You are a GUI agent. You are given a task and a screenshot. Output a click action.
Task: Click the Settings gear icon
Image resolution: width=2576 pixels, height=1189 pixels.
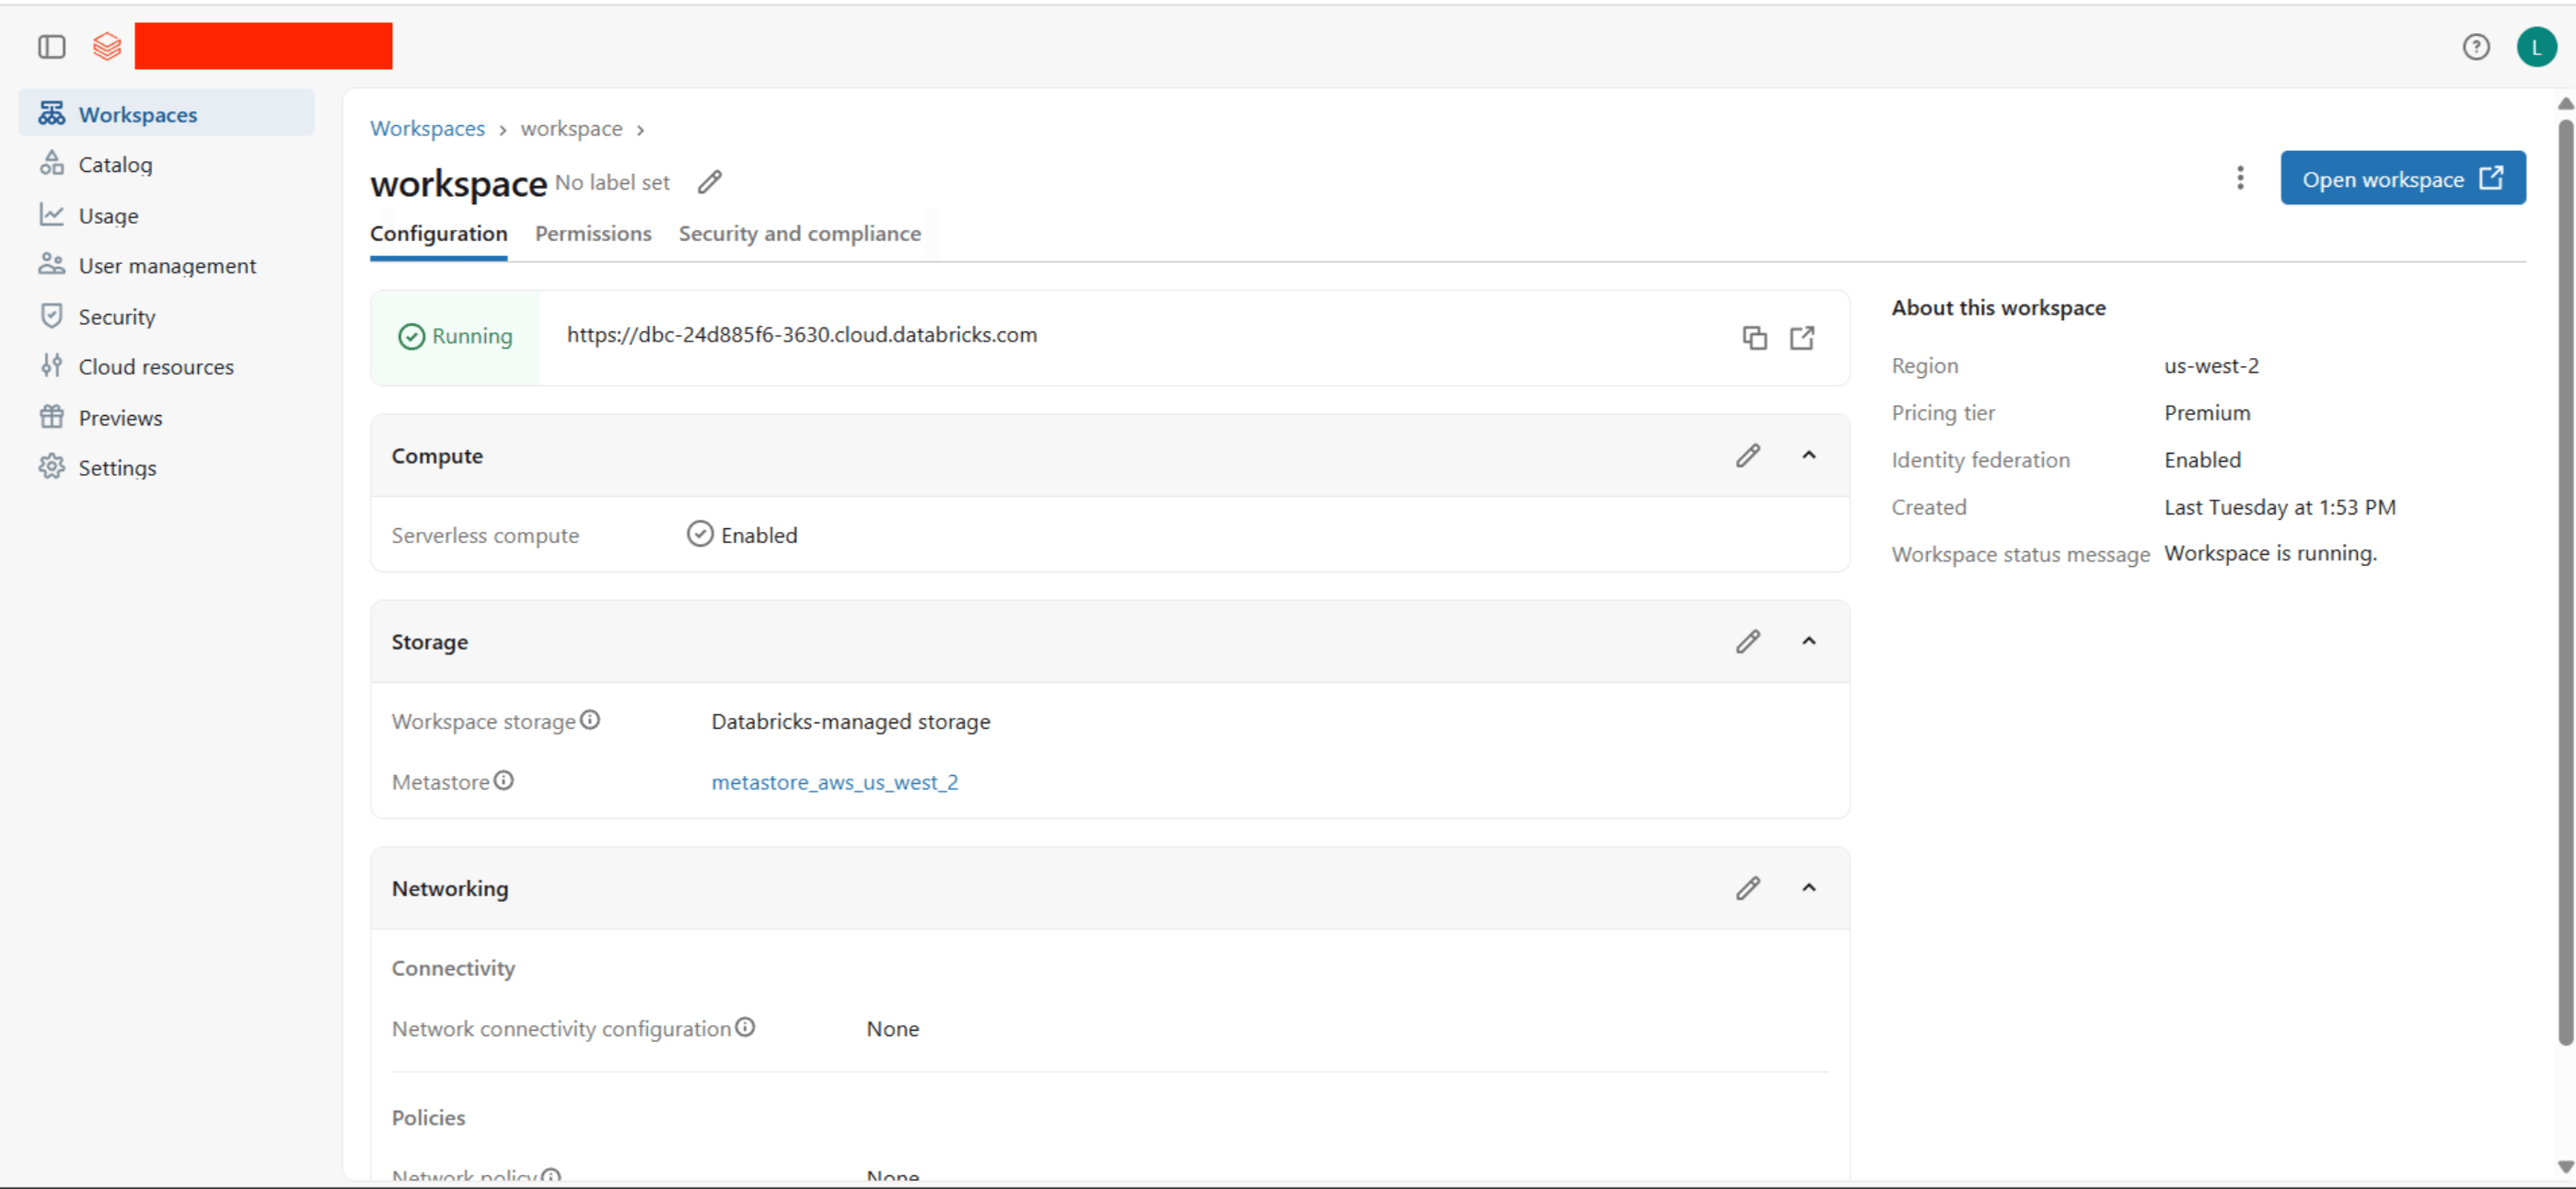pyautogui.click(x=52, y=466)
